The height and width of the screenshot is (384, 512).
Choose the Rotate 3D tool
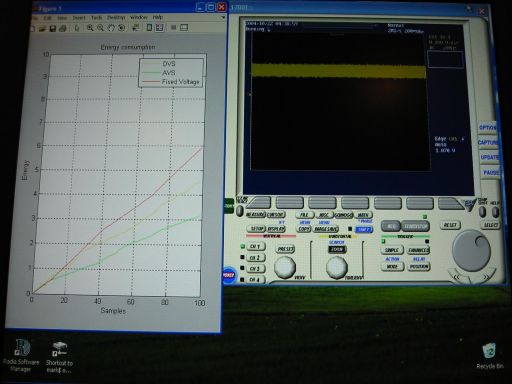click(x=121, y=28)
